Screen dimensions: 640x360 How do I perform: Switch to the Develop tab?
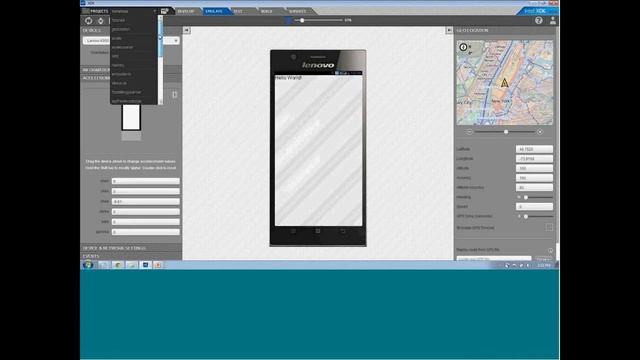pos(186,11)
